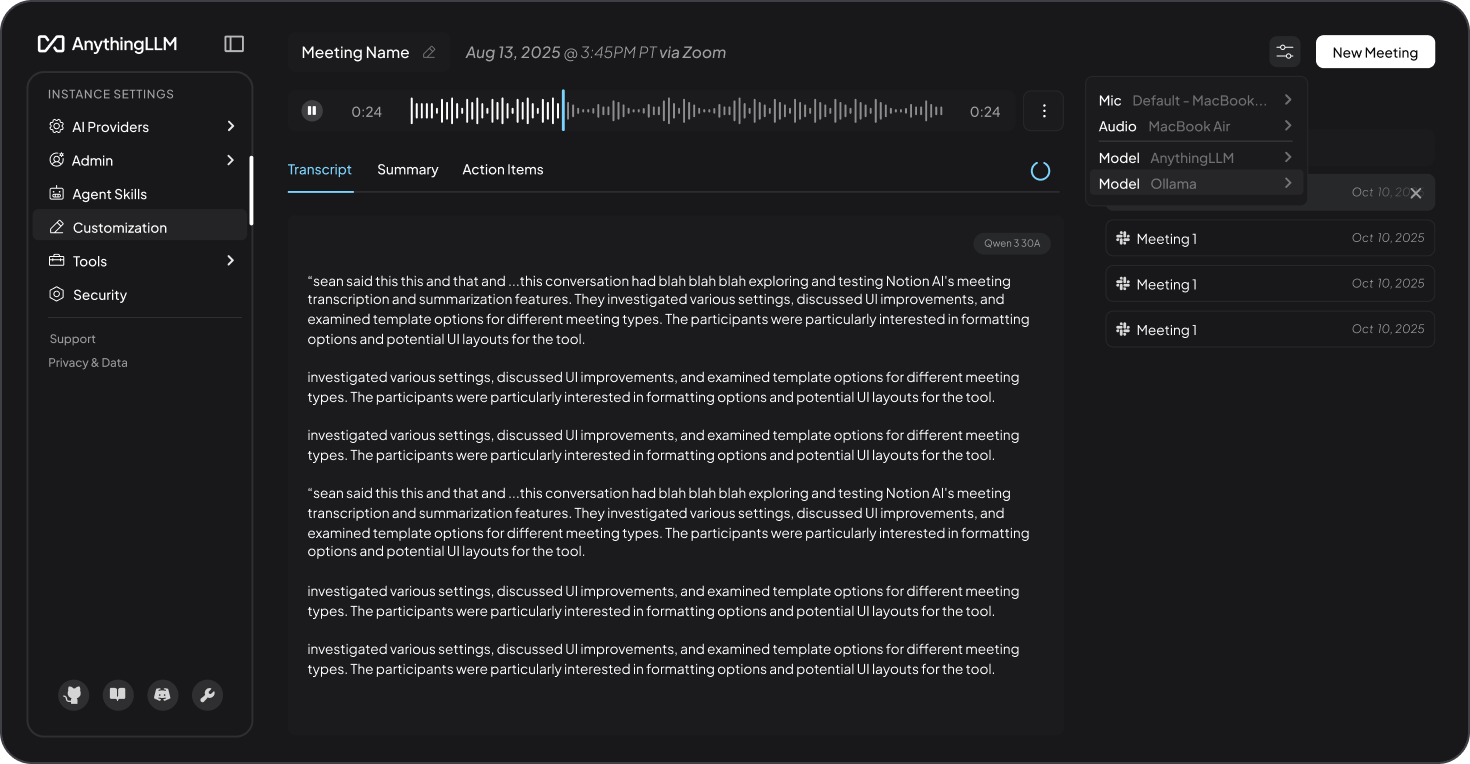Viewport: 1470px width, 764px height.
Task: Open the Privacy & Data link
Action: (x=88, y=363)
